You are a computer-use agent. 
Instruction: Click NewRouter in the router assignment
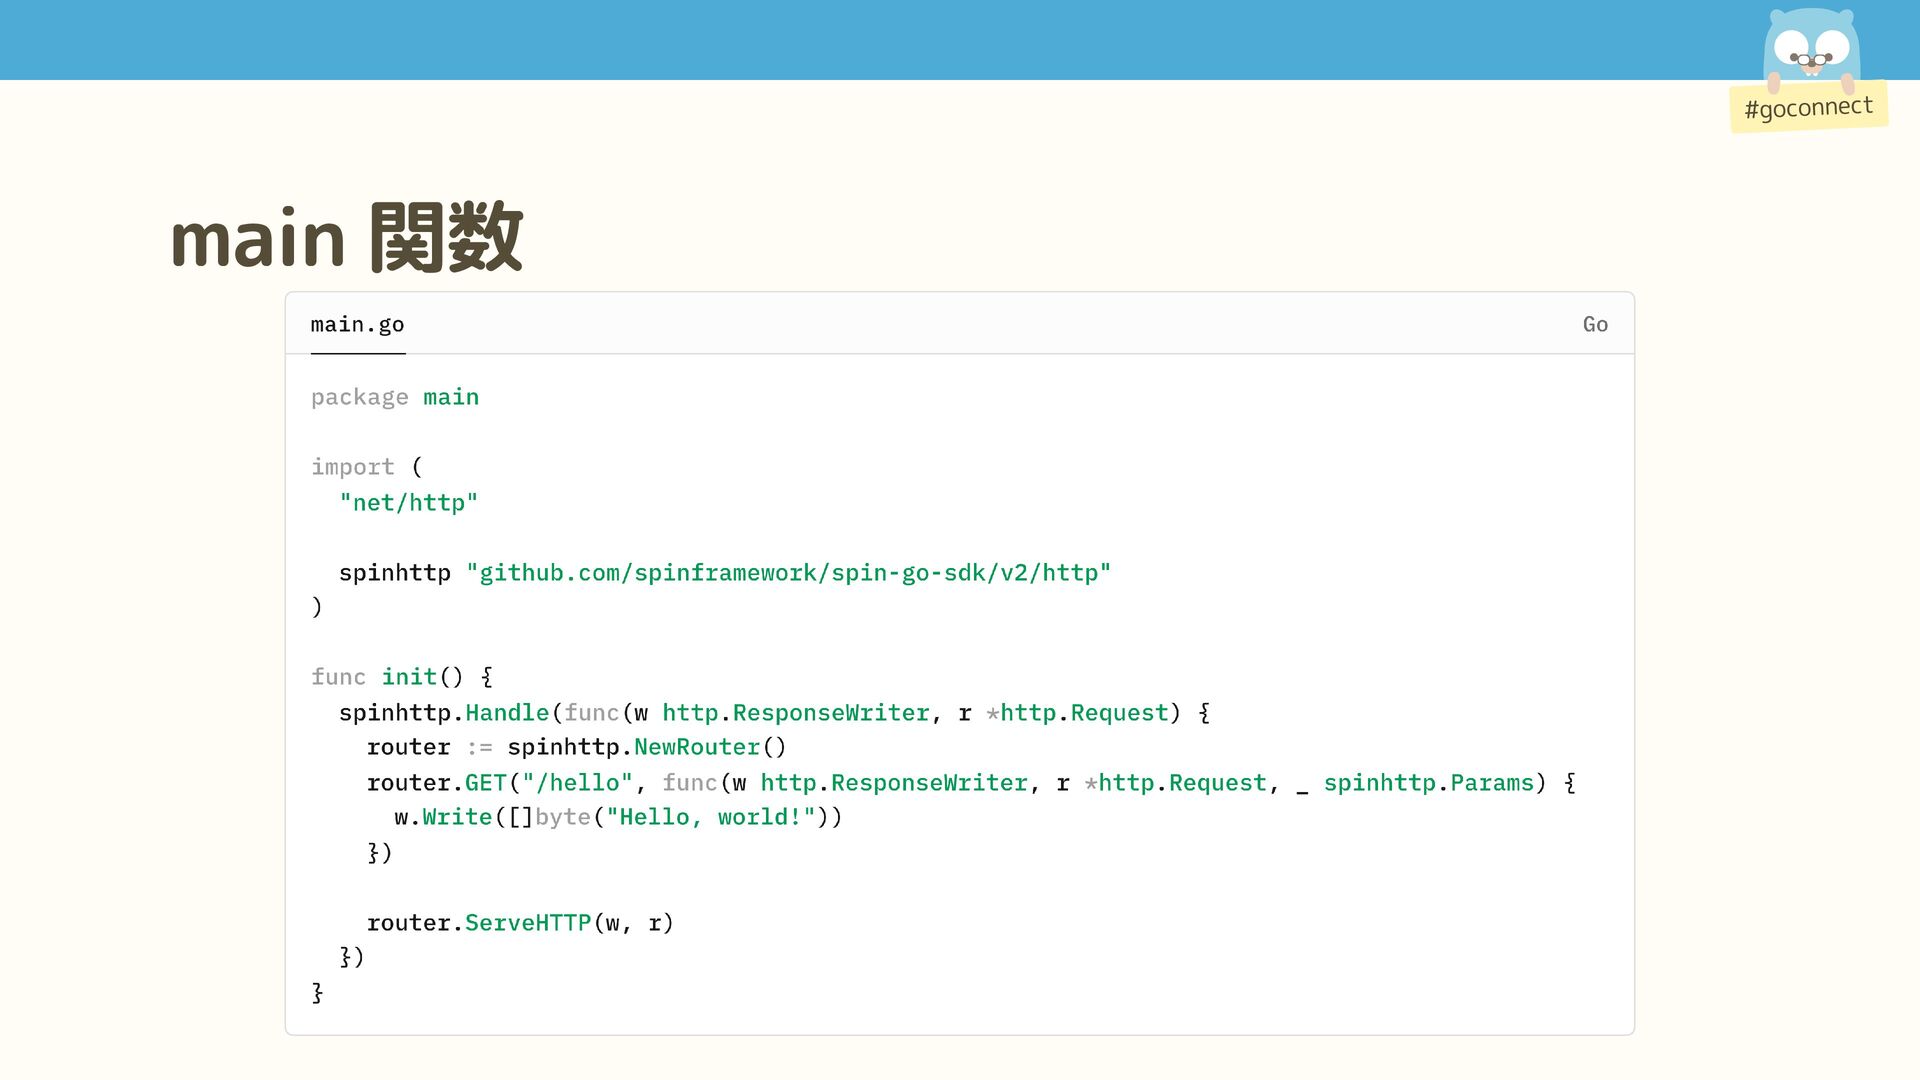(696, 747)
